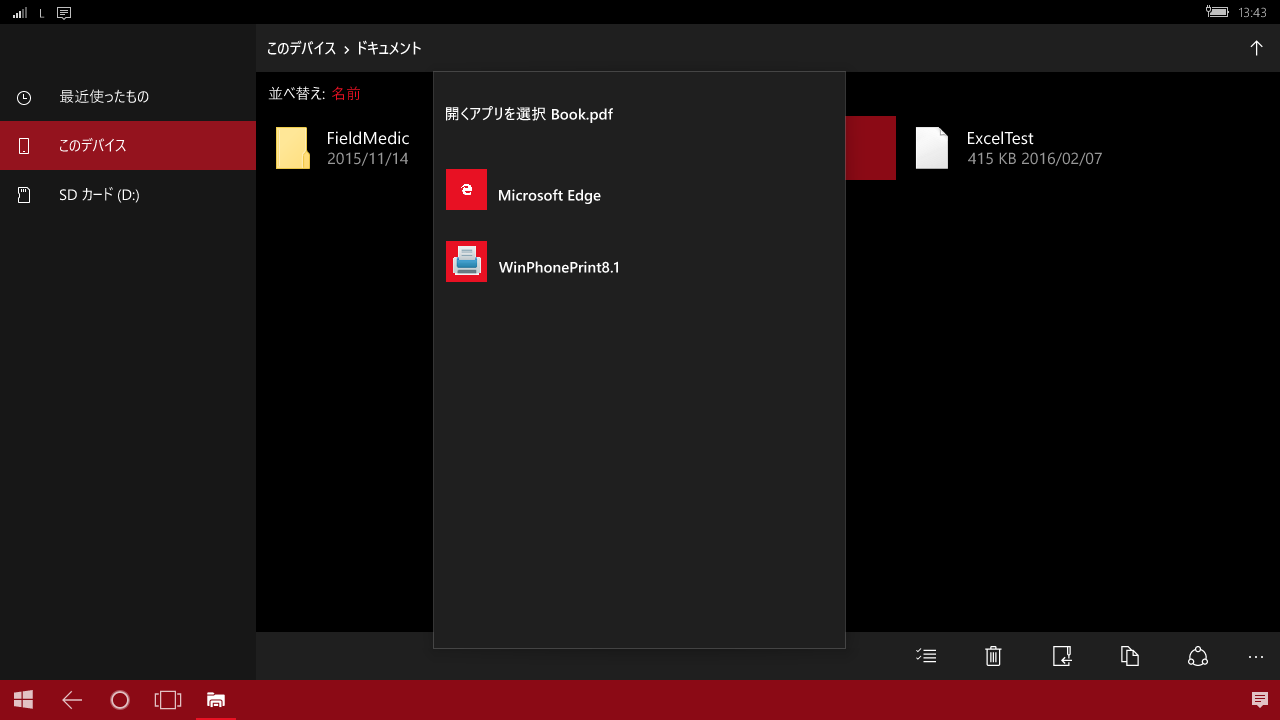
Task: Open 最近使ったもの in sidebar
Action: 128,97
